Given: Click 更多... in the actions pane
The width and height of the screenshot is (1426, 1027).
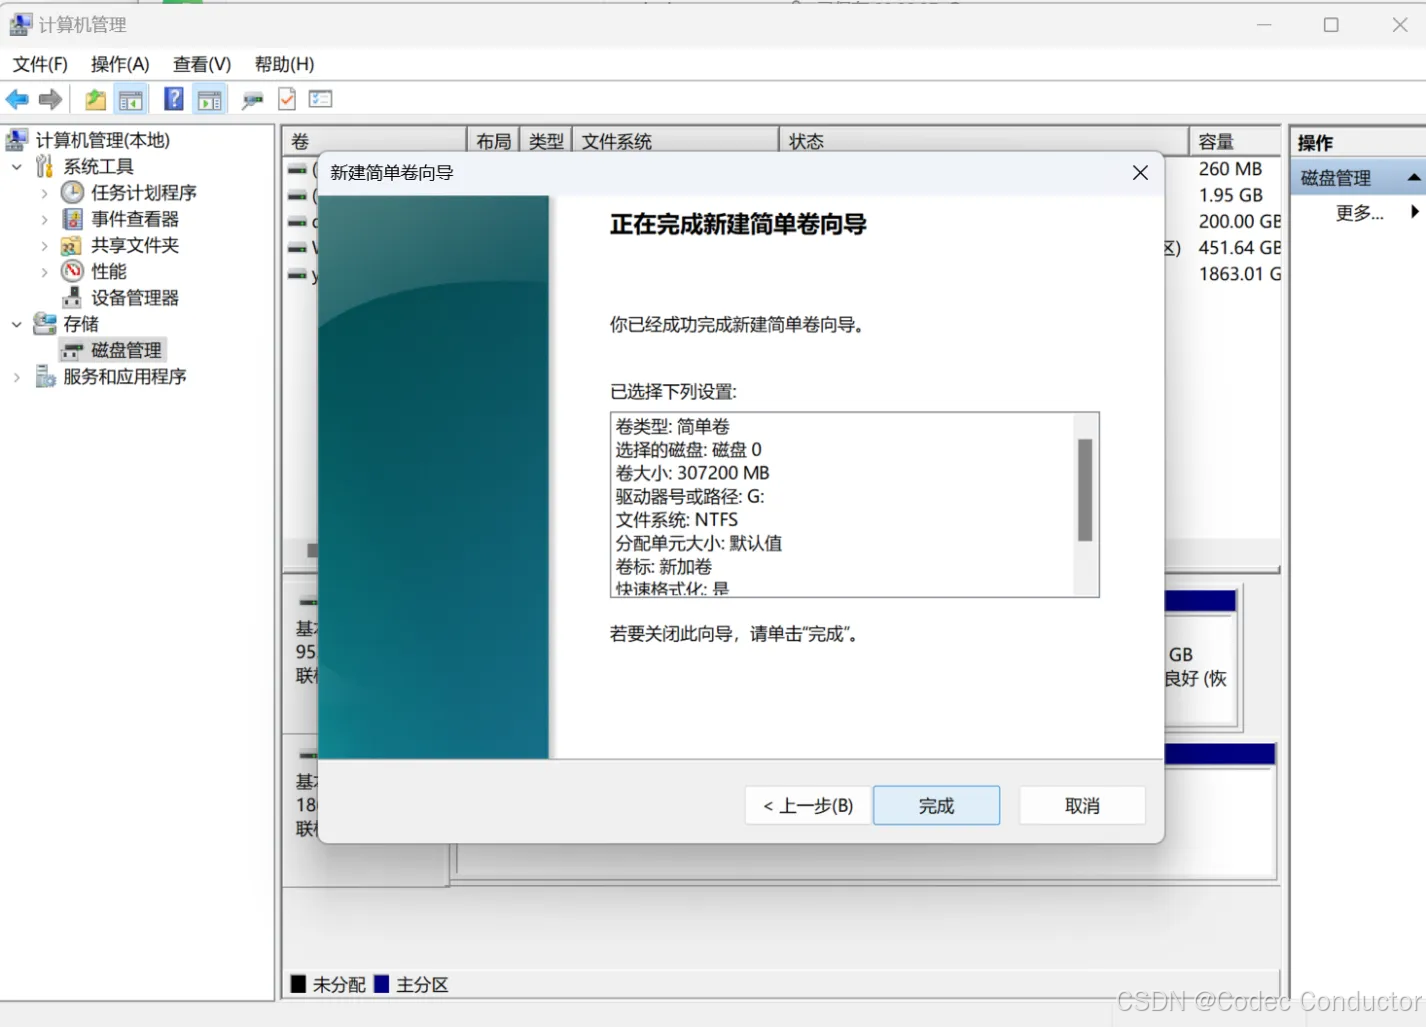Looking at the screenshot, I should (x=1359, y=212).
